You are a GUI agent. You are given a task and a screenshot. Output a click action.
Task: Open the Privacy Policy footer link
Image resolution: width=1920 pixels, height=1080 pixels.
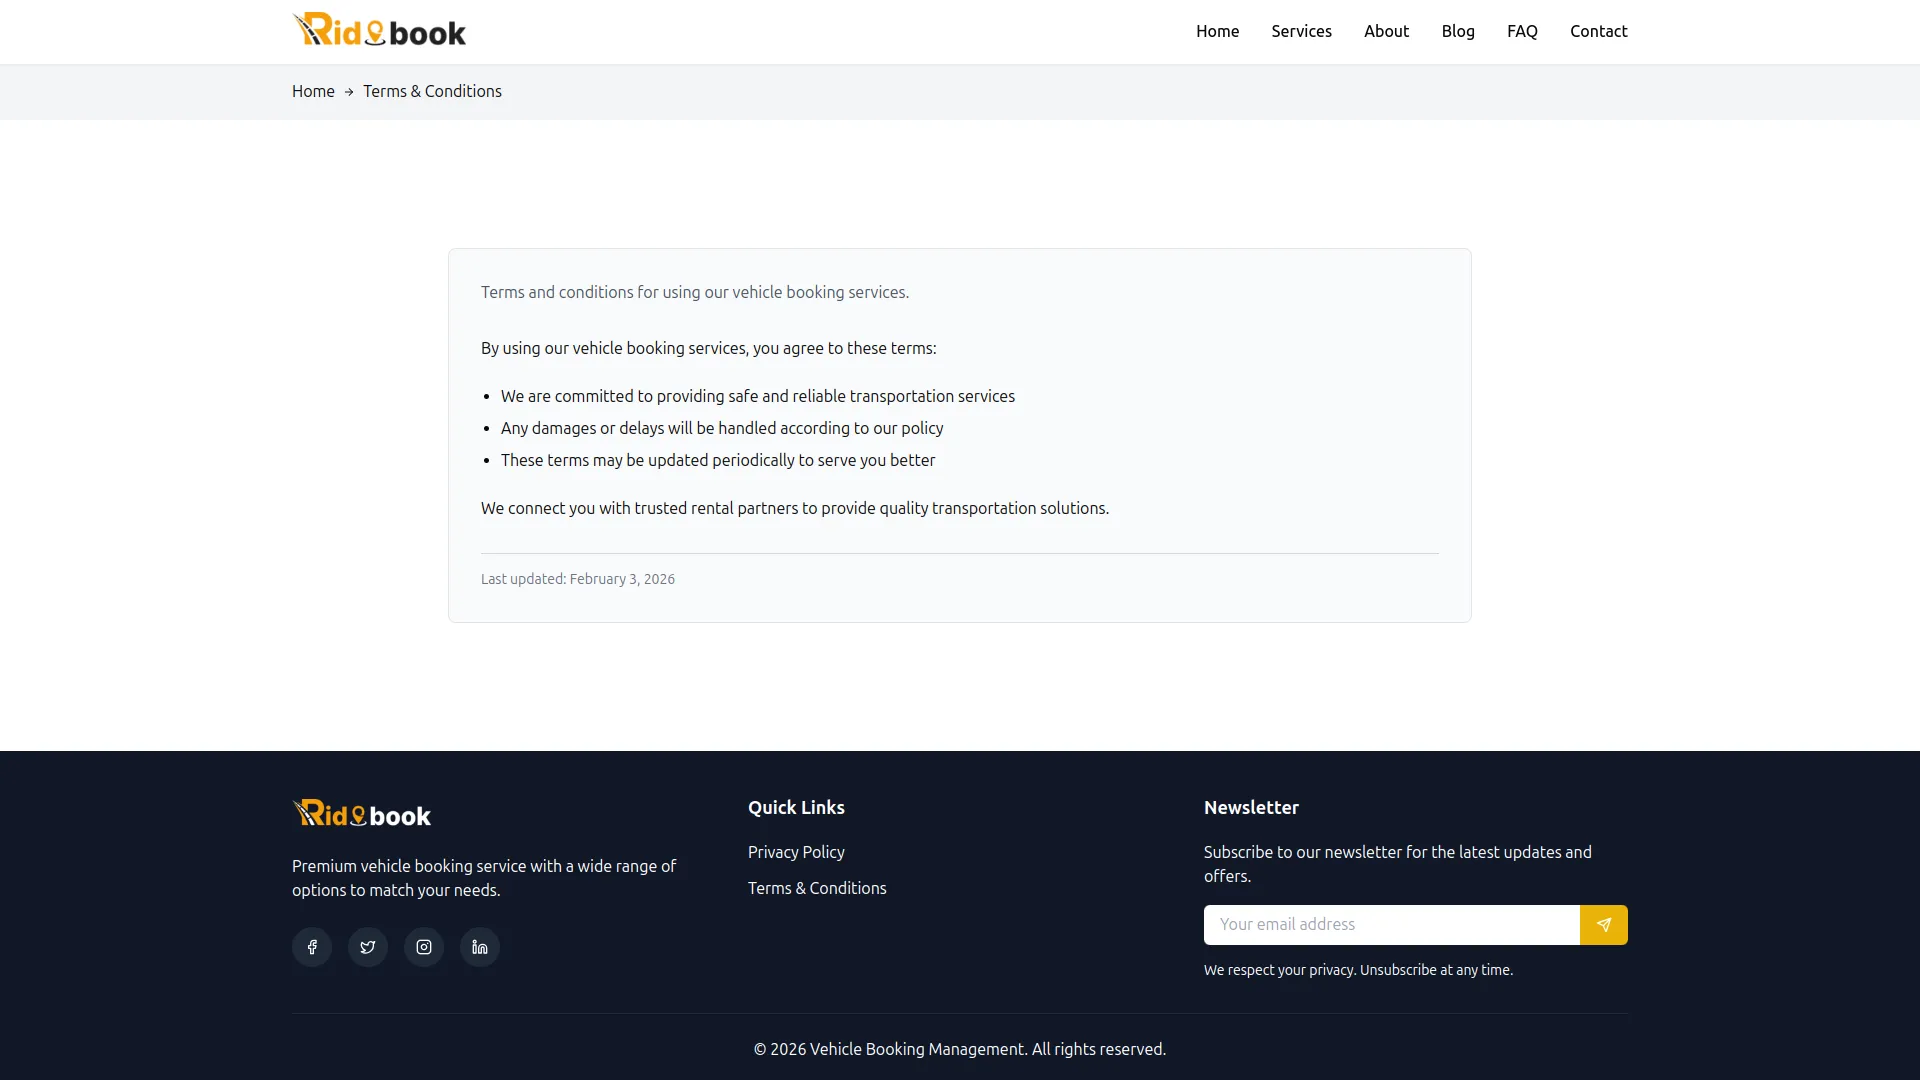pos(795,852)
